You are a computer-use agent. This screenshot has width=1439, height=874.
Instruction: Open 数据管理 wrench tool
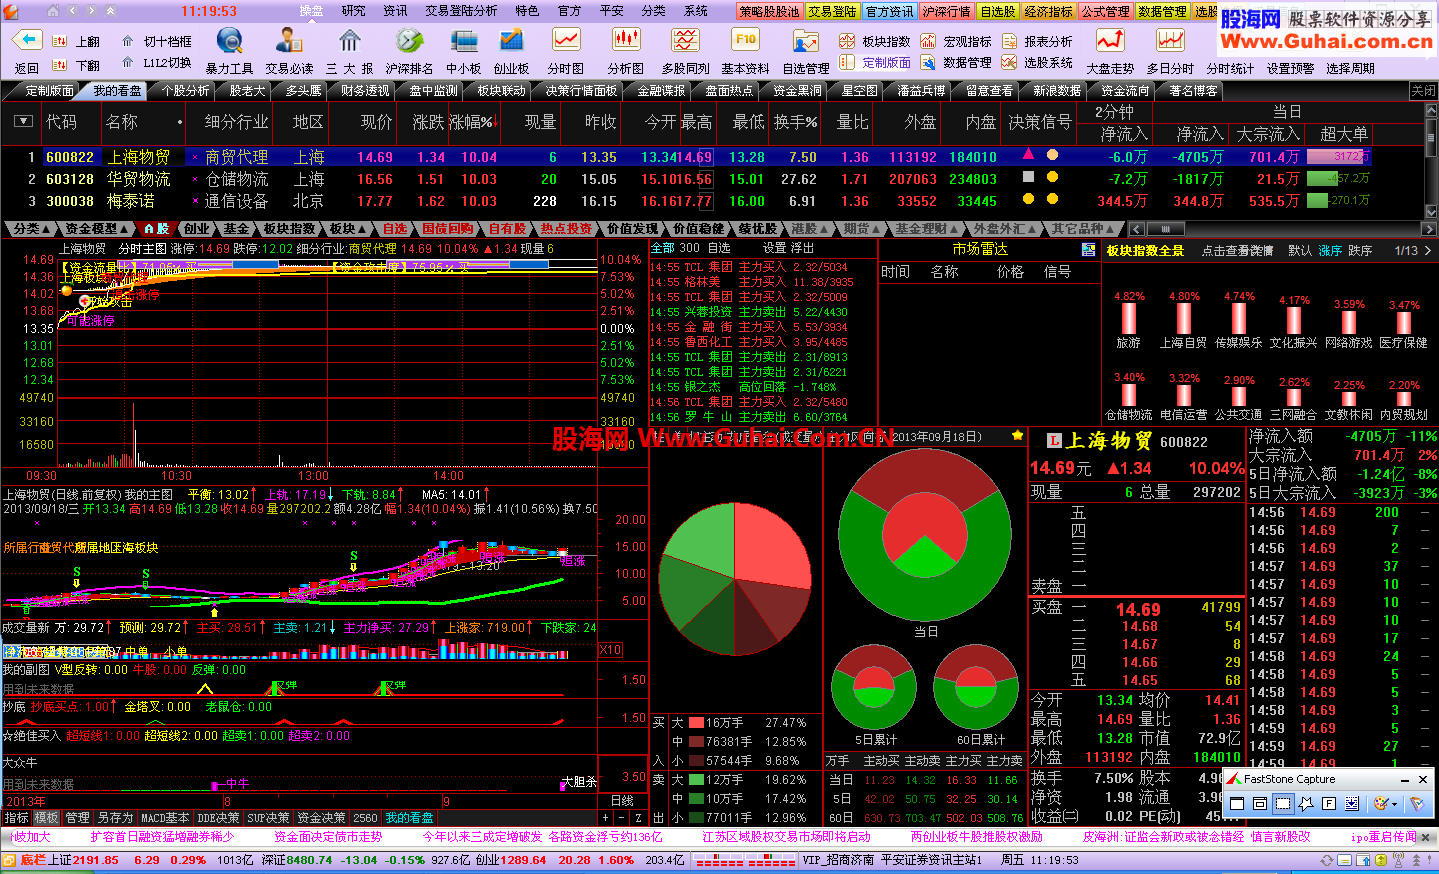(x=957, y=62)
